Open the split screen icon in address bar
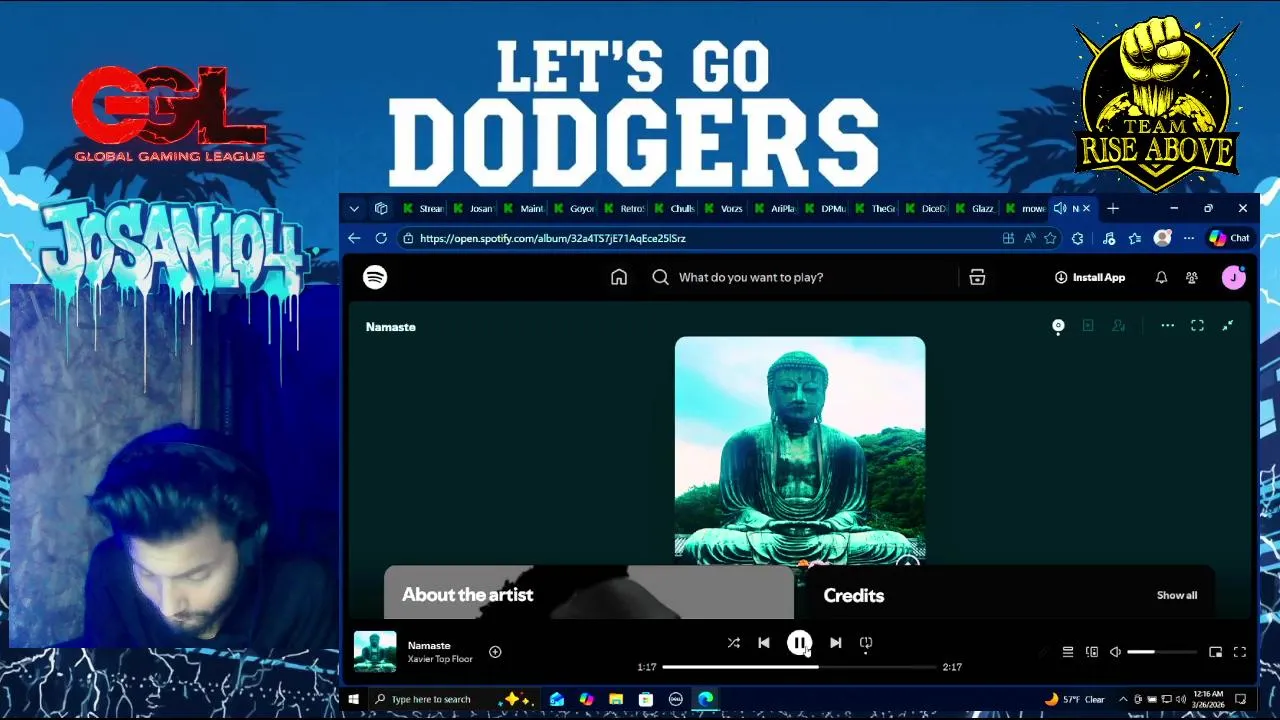 pyautogui.click(x=1008, y=238)
